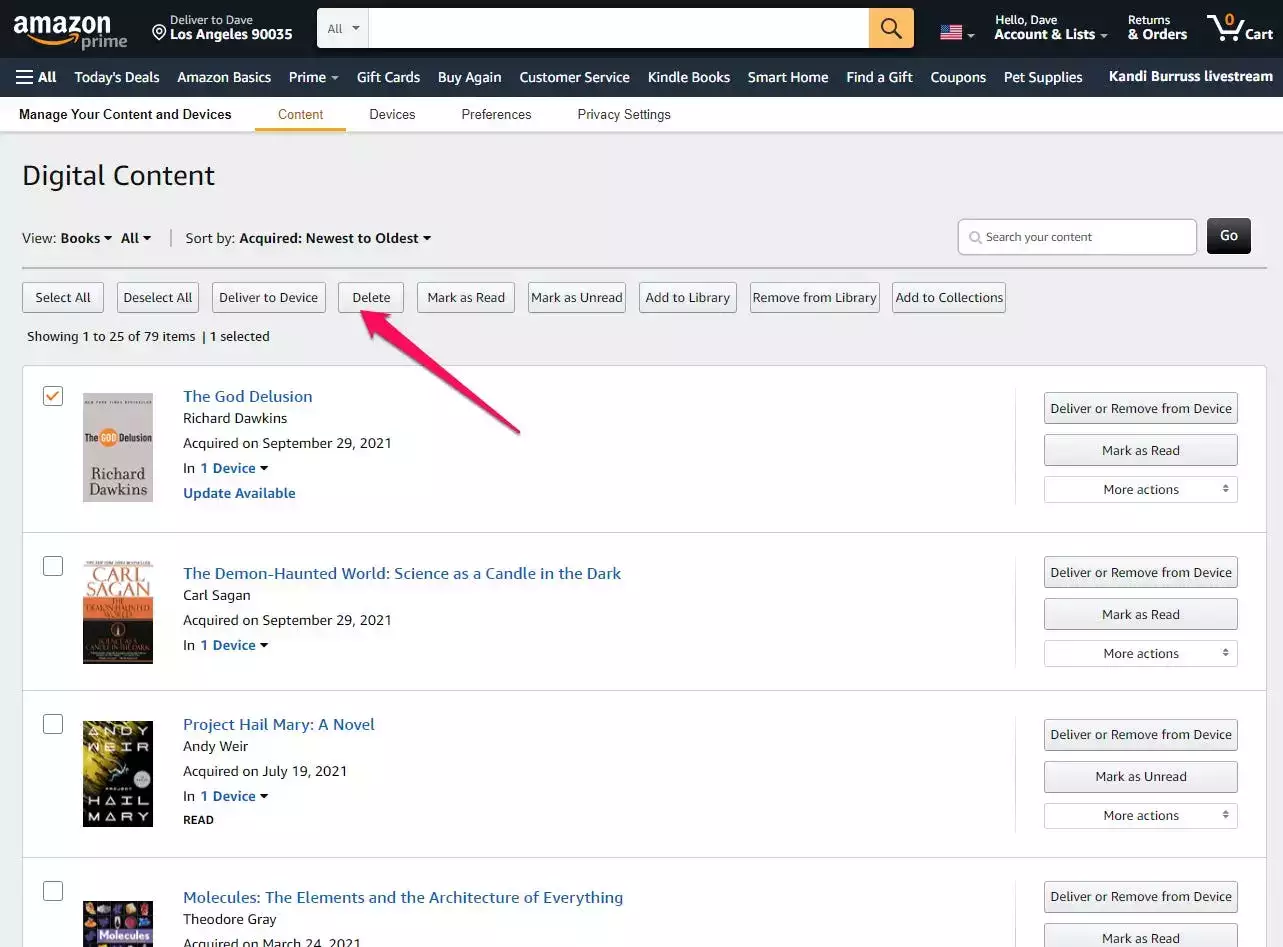Go to Kindle Books nav item
Viewport: 1283px width, 947px height.
(689, 77)
